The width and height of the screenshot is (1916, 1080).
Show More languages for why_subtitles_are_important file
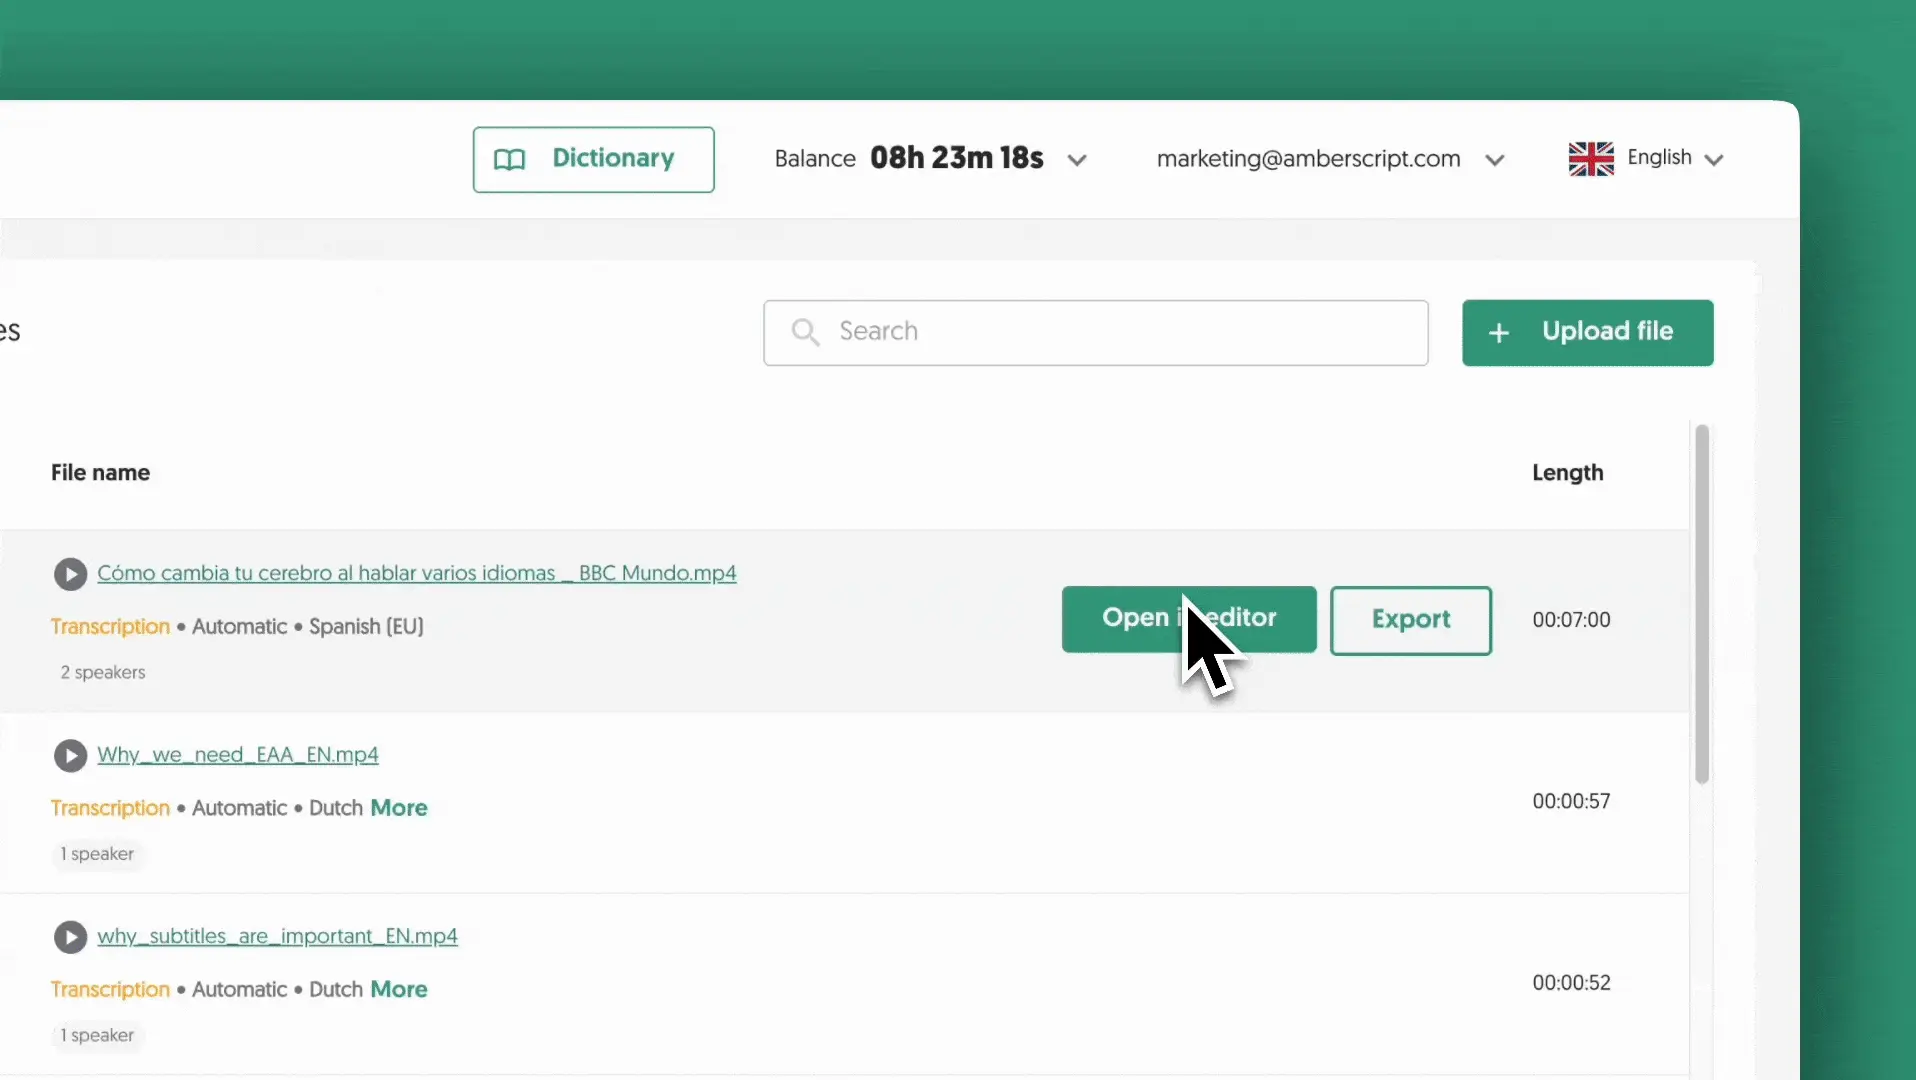click(398, 989)
